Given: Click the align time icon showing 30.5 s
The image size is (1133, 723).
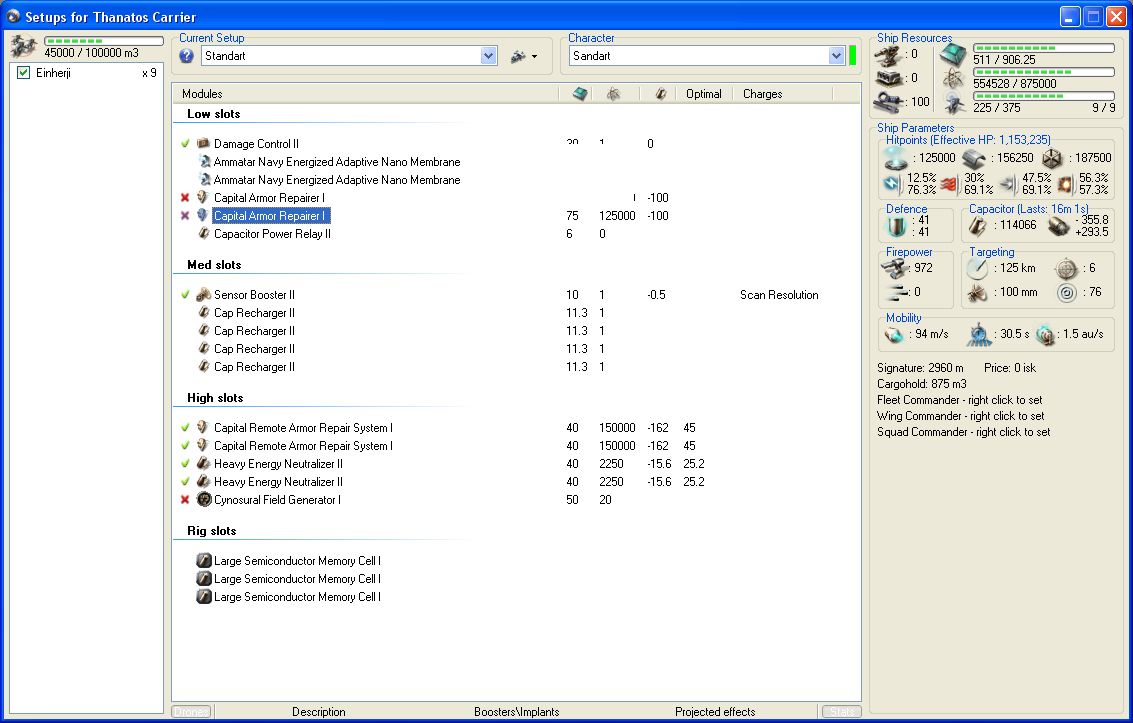Looking at the screenshot, I should 979,334.
